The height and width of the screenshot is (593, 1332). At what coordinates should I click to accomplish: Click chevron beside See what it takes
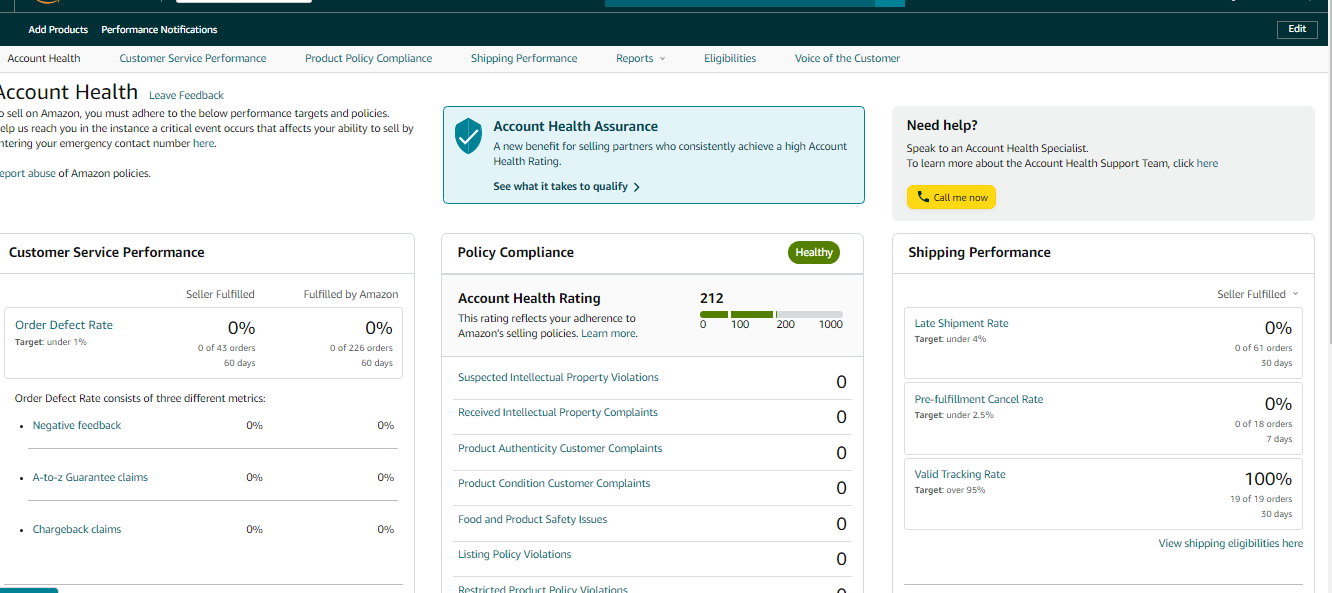pyautogui.click(x=636, y=187)
